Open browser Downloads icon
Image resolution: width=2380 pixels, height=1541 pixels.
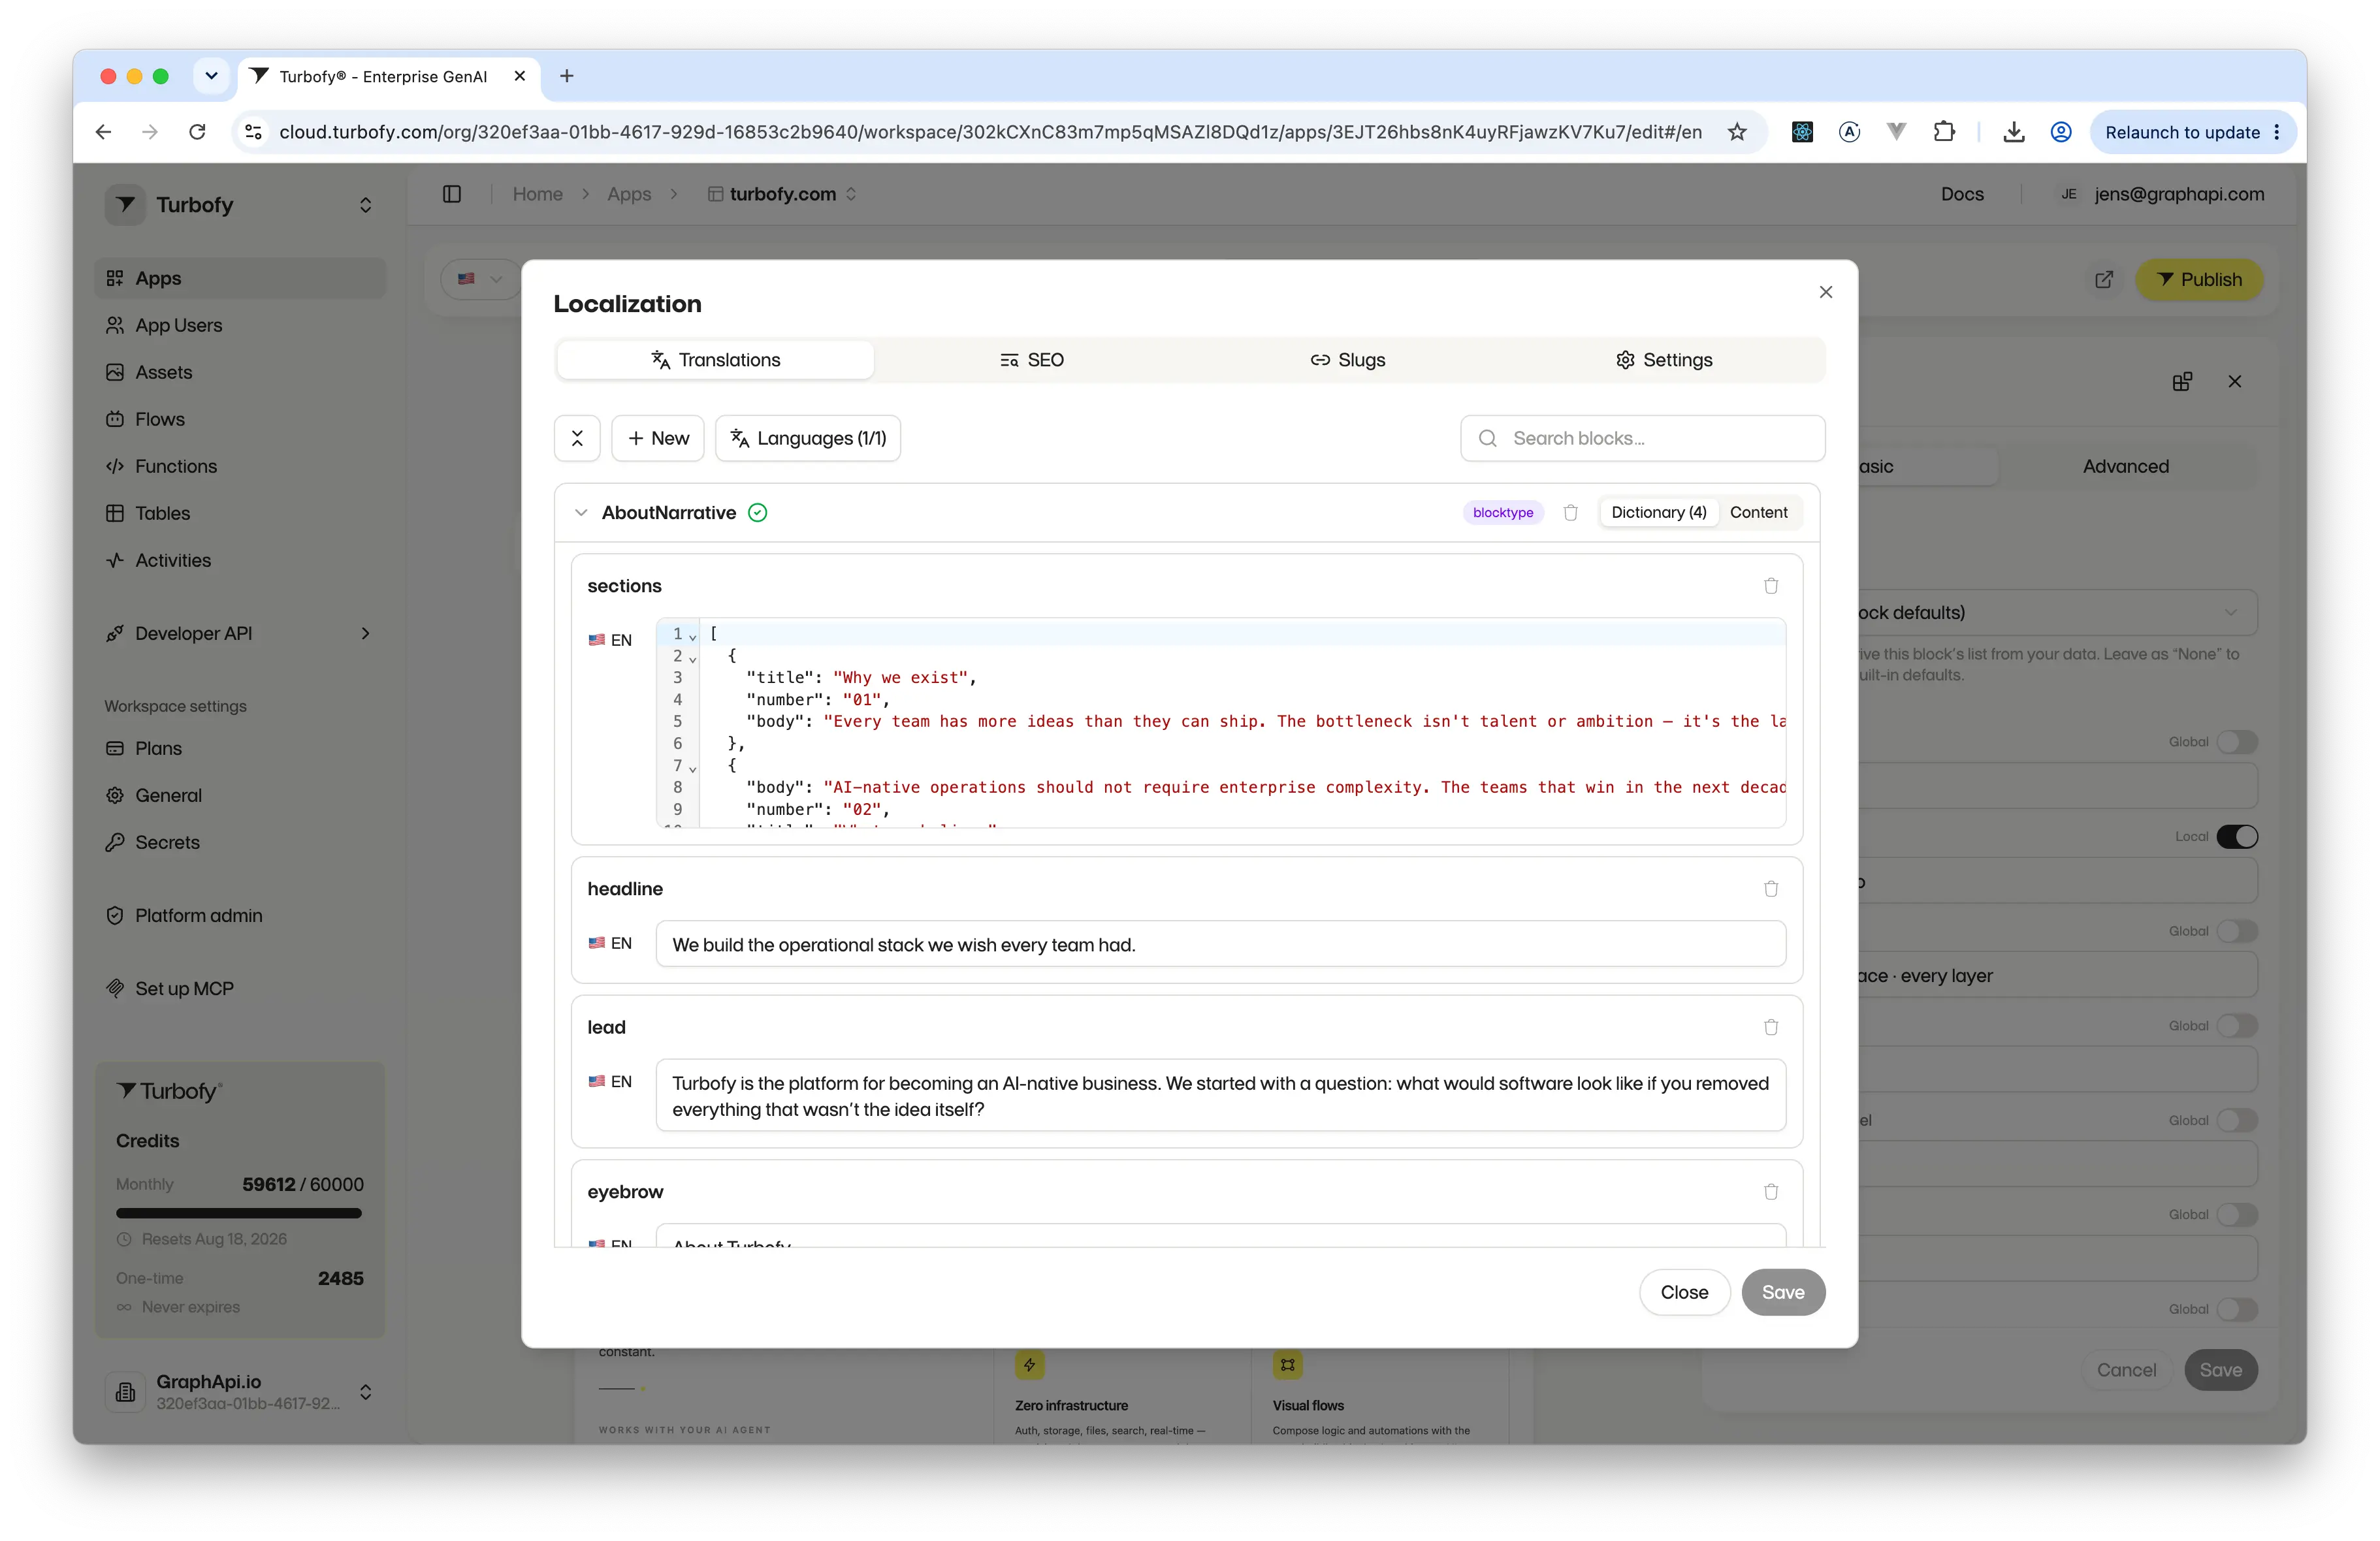pos(2014,132)
